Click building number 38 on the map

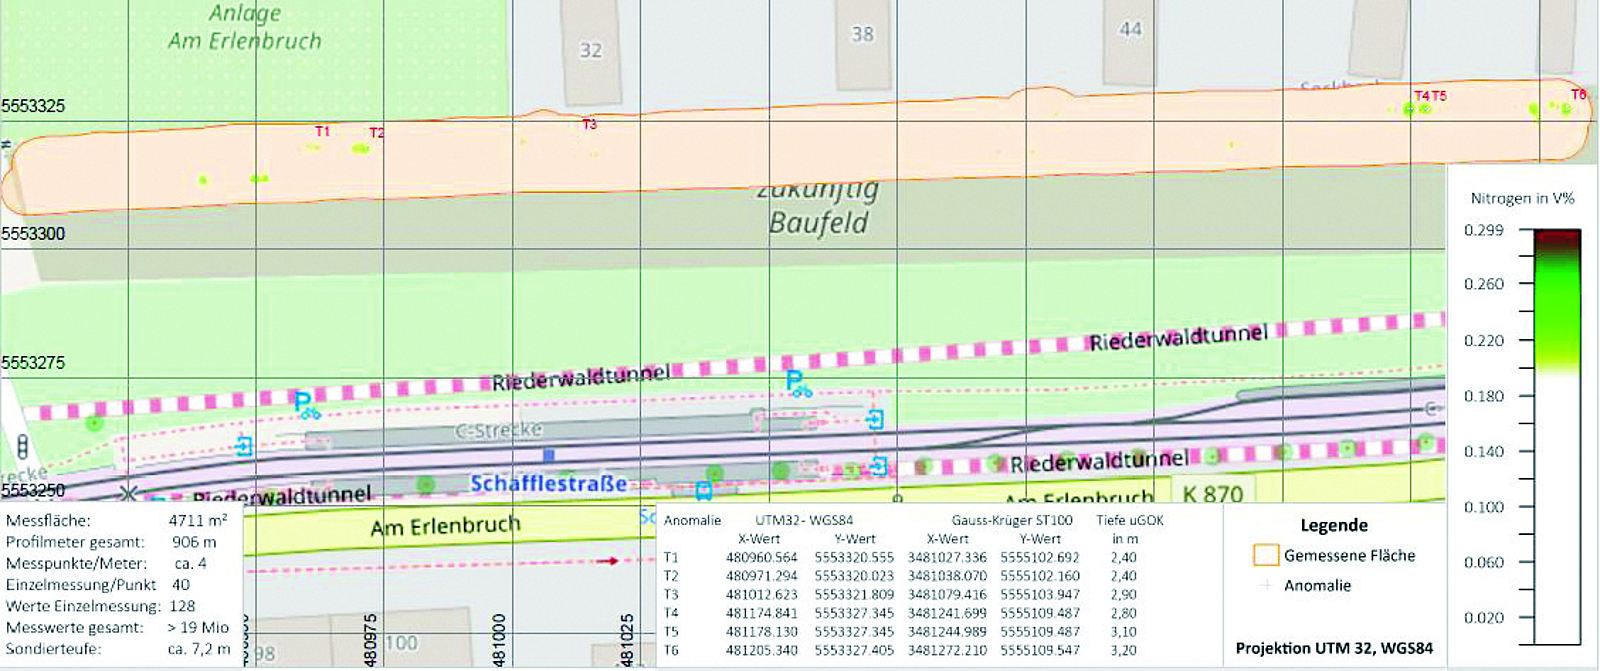click(x=862, y=35)
